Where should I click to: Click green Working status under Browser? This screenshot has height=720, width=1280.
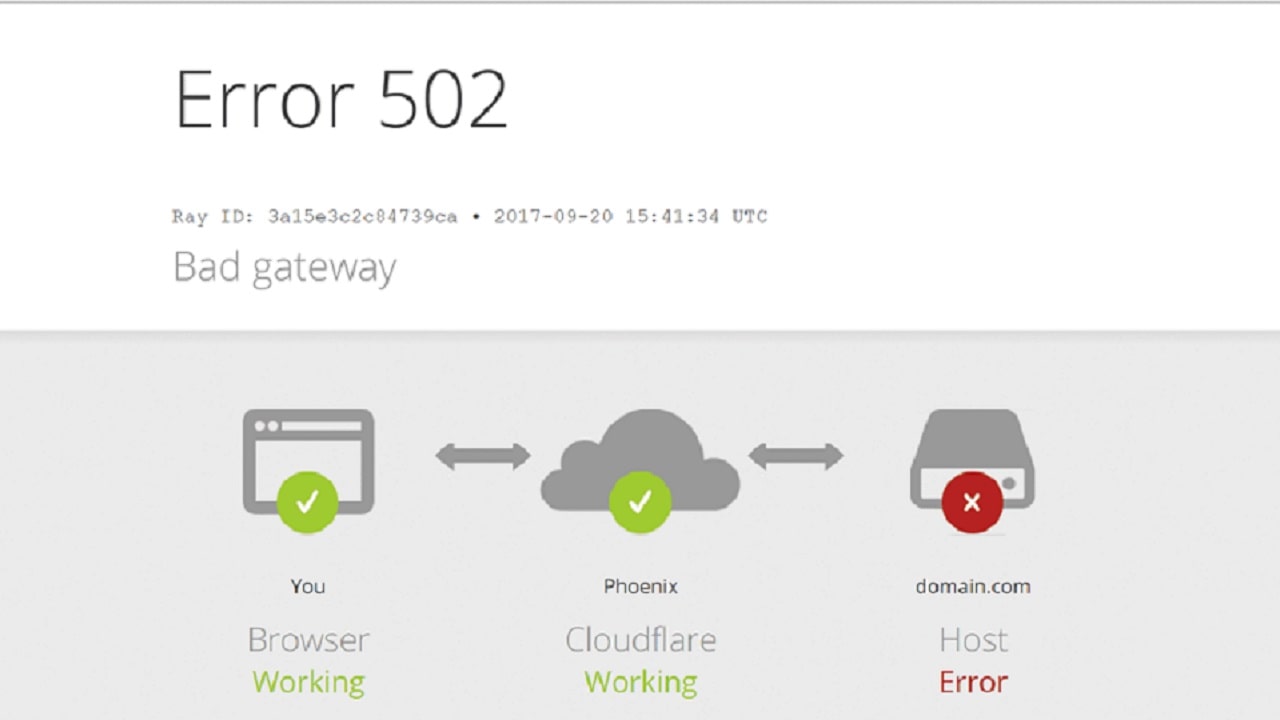point(309,683)
